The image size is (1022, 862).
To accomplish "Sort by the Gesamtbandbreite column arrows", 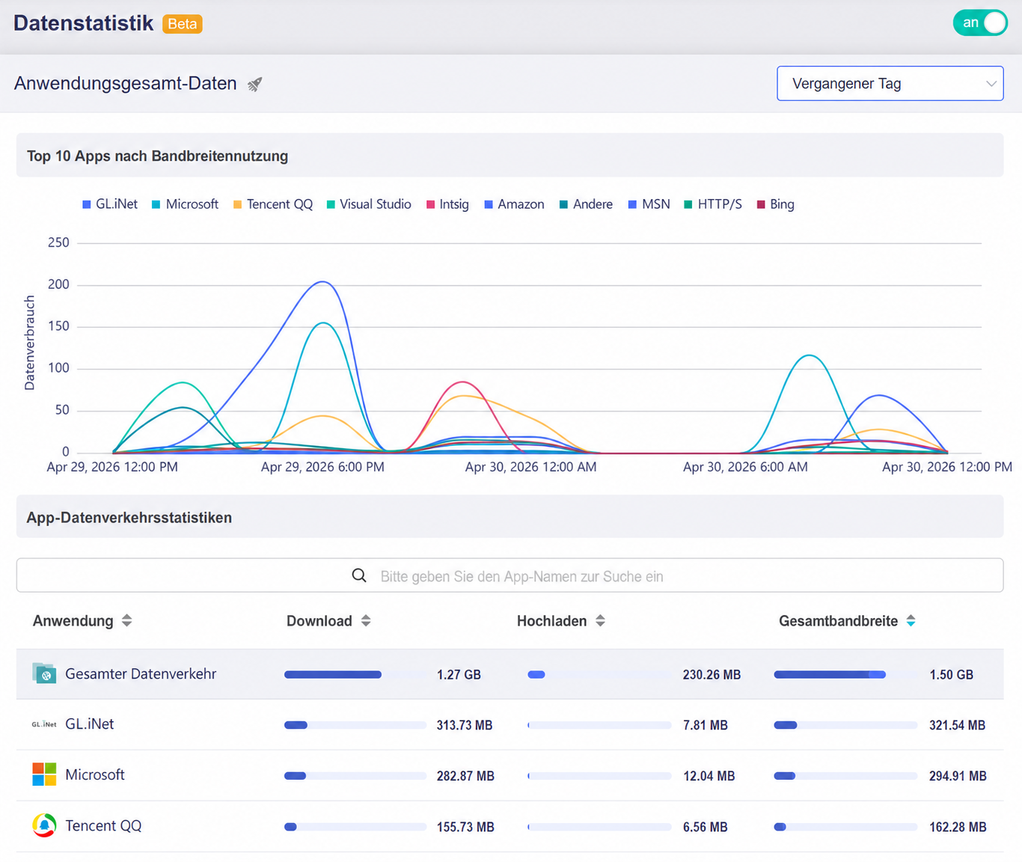I will [911, 621].
